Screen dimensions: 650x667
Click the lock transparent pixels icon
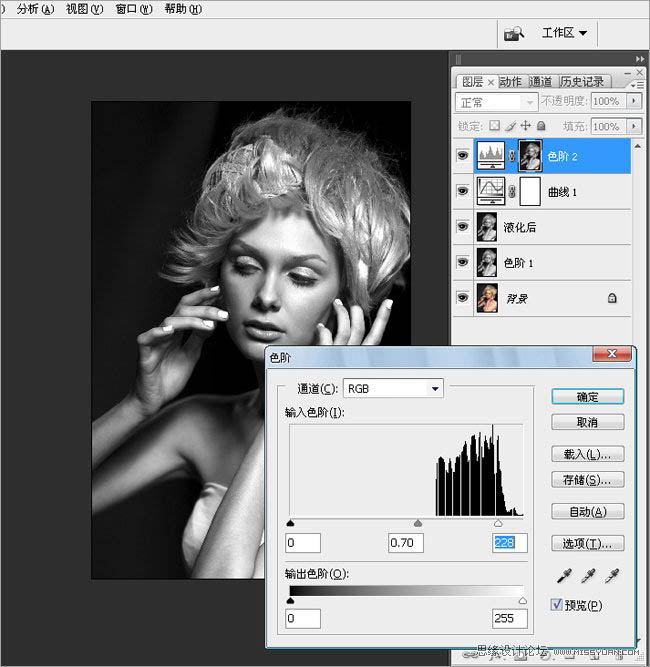493,127
